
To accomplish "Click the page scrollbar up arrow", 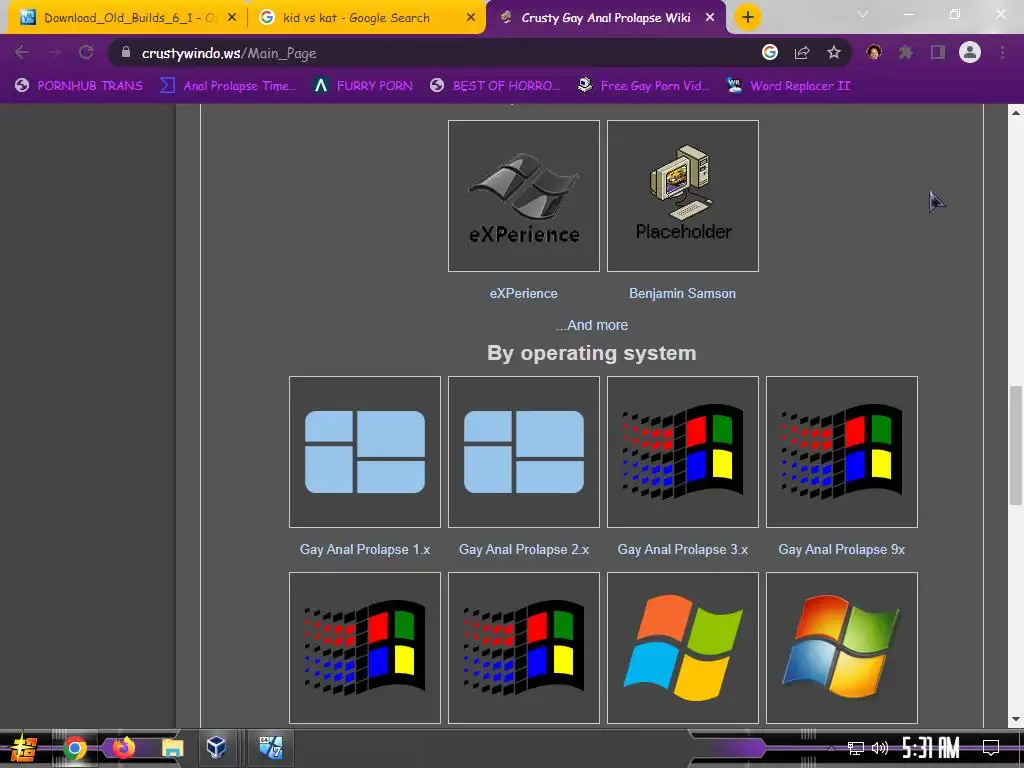I will click(1016, 112).
